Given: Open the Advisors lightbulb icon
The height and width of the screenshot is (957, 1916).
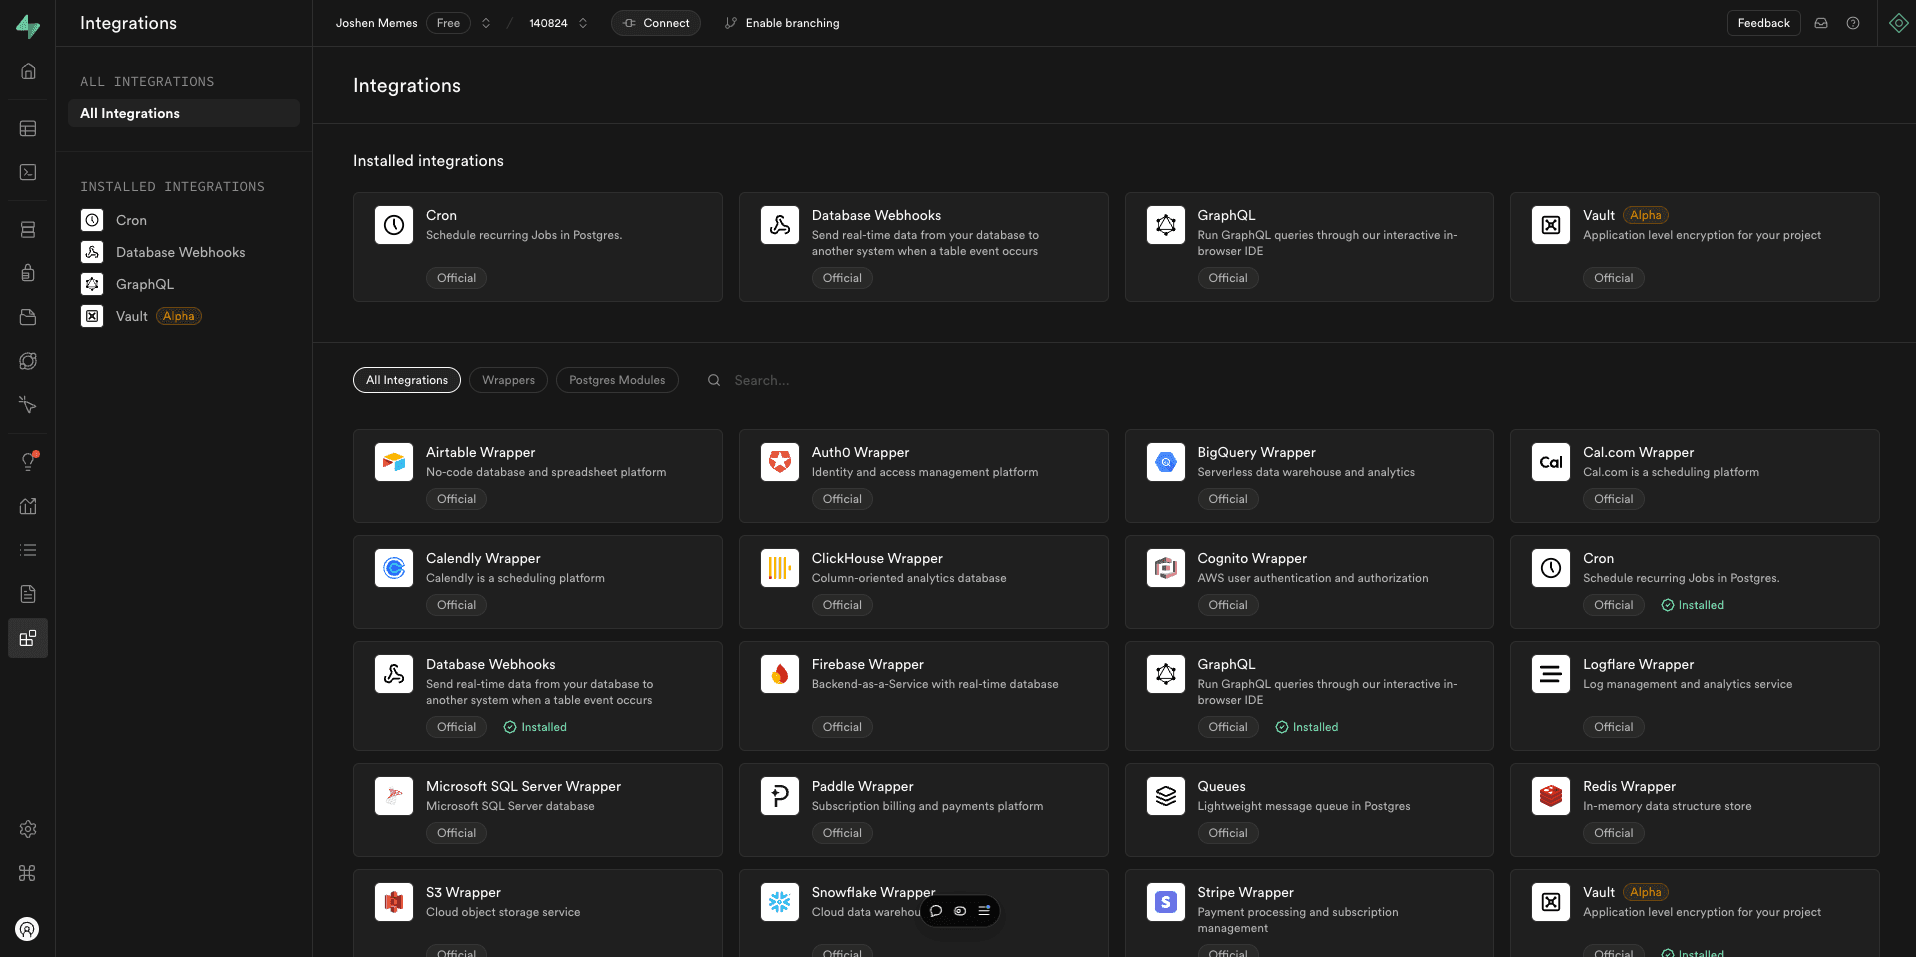Looking at the screenshot, I should 28,462.
